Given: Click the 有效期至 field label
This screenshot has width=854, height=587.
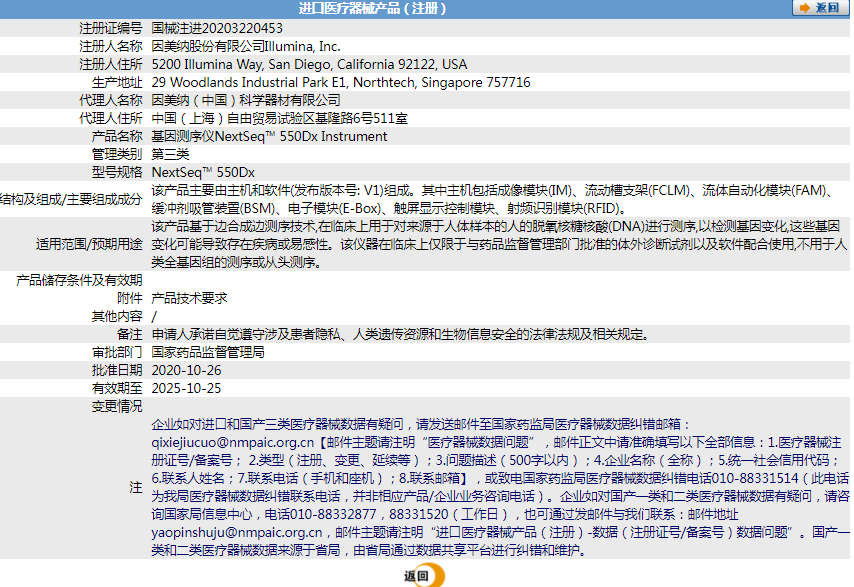Looking at the screenshot, I should point(117,388).
